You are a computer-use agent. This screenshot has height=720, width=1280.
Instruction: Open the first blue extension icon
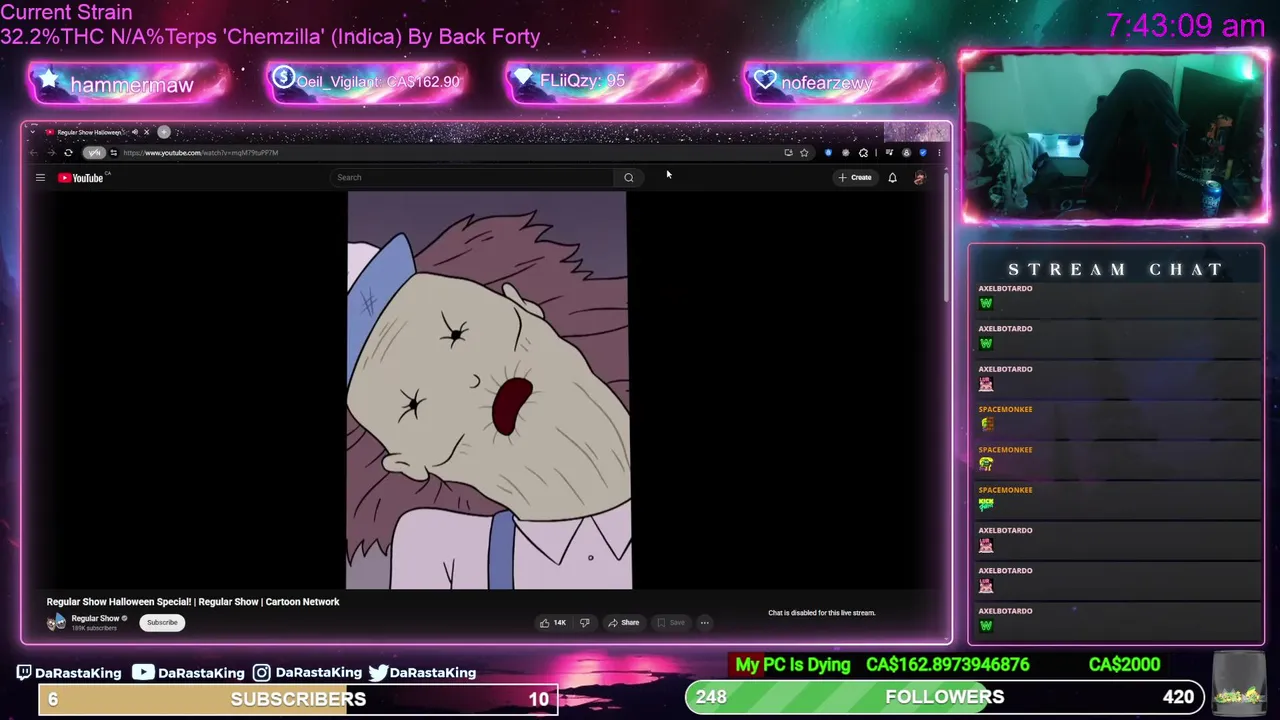click(x=828, y=152)
